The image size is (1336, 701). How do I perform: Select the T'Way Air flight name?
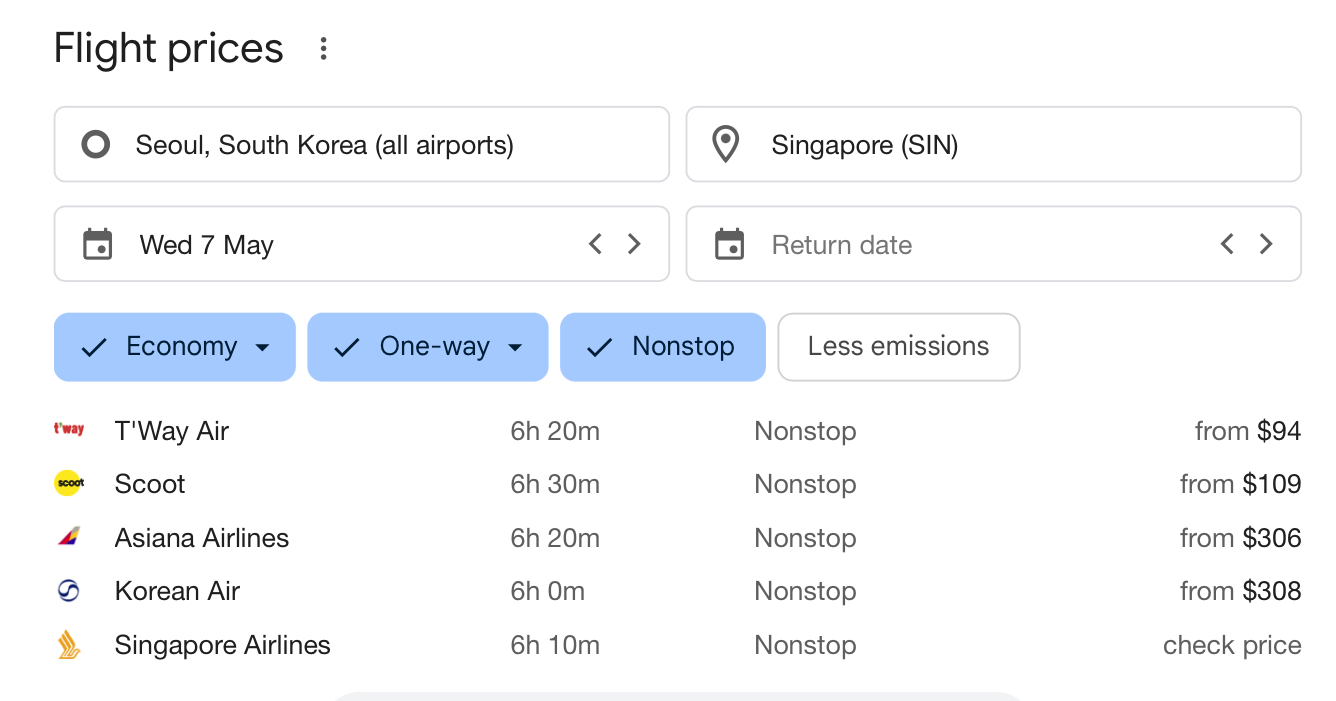point(172,431)
